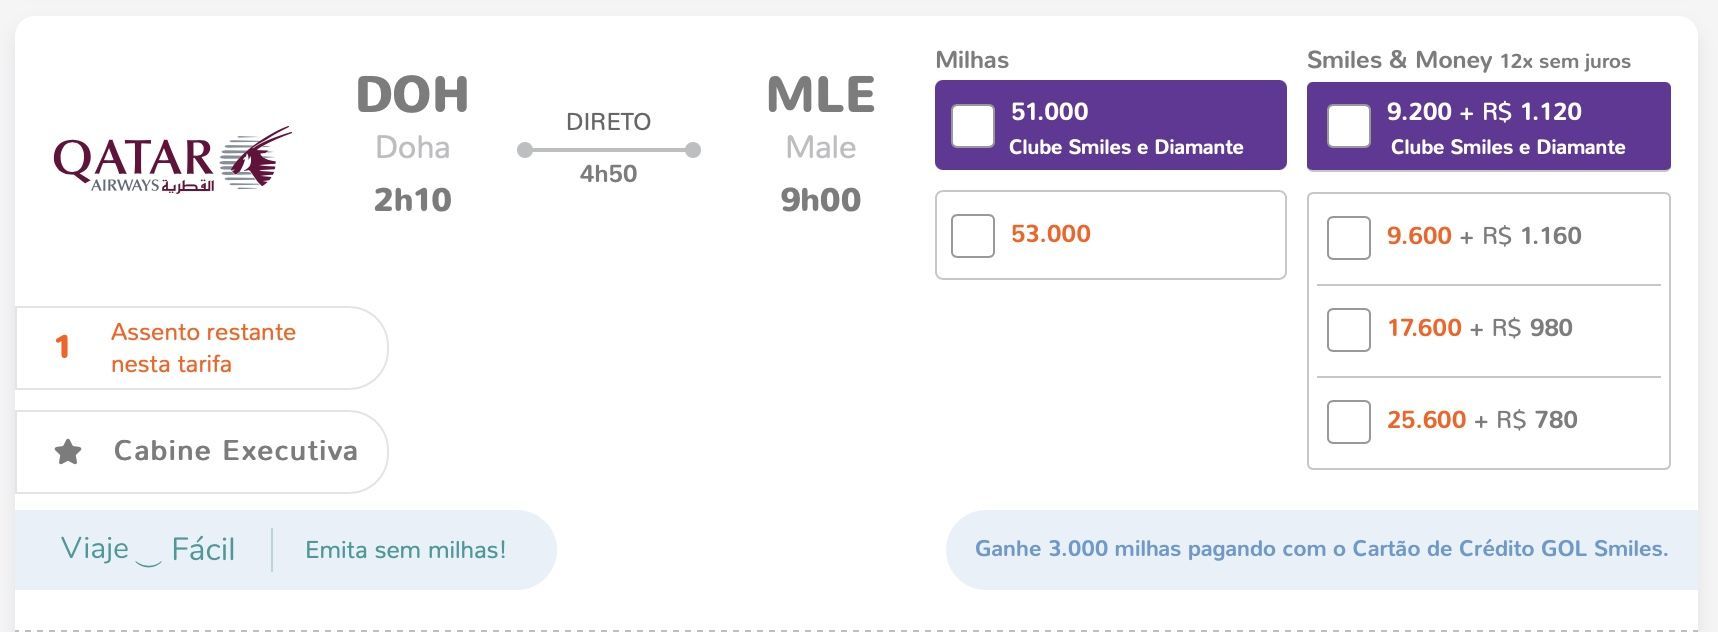Screen dimensions: 1718x632
Task: Check the 9.200 + R$ 1.120 option
Action: pos(1348,126)
